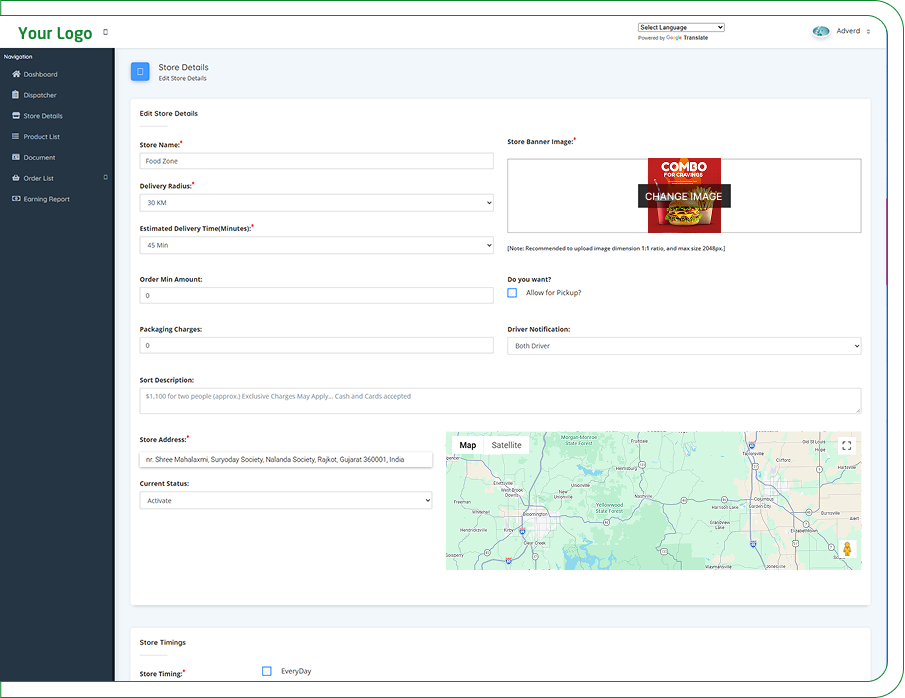The image size is (905, 698).
Task: Toggle sidebar with icon beside Your Logo
Action: pyautogui.click(x=106, y=32)
